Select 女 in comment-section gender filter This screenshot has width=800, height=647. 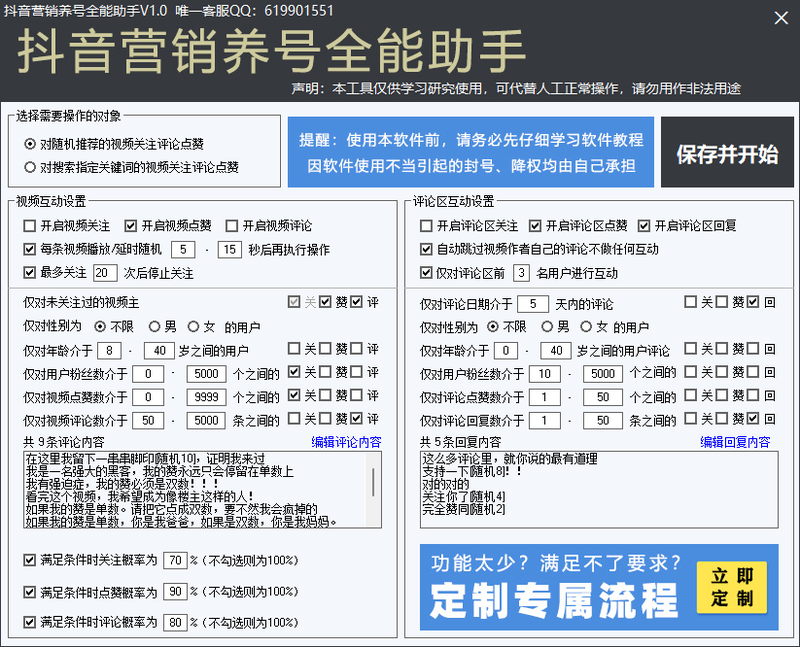pos(586,326)
